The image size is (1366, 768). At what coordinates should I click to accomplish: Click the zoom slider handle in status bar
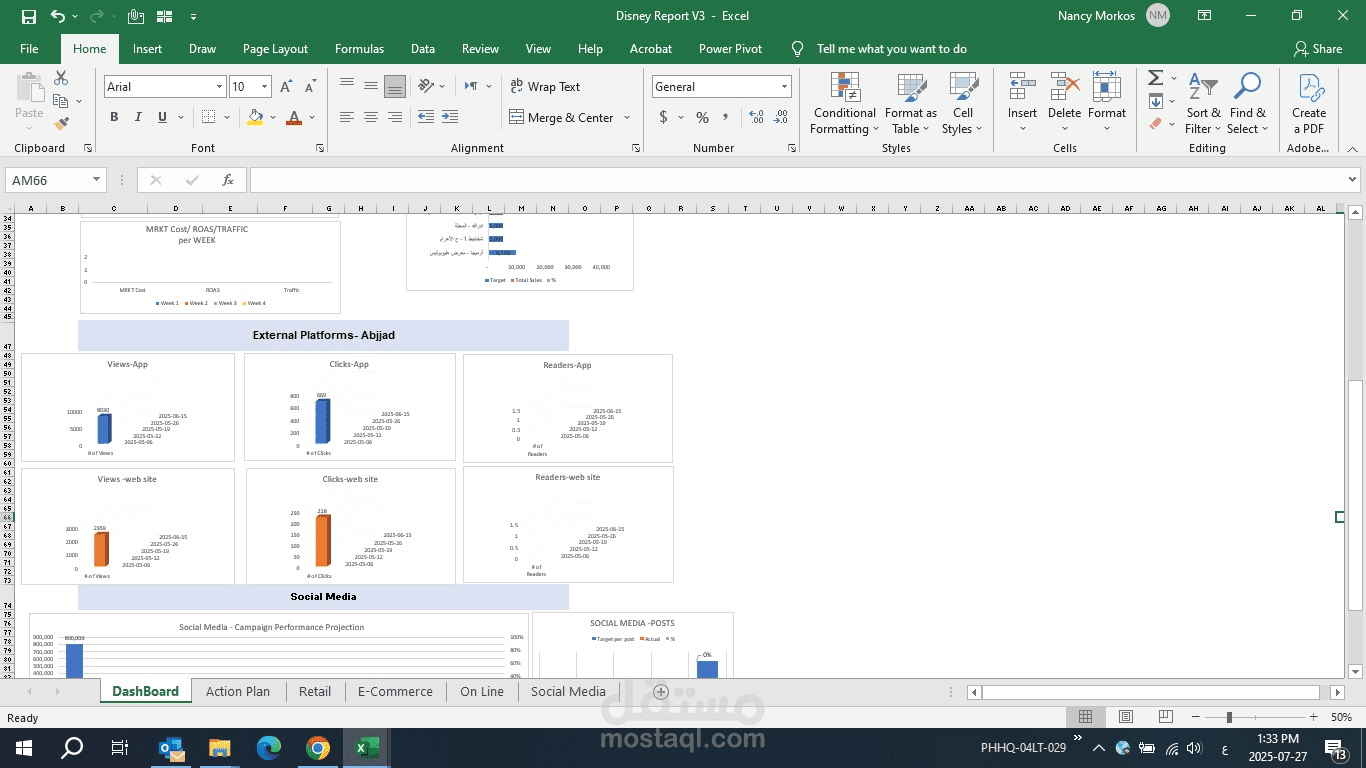[1229, 718]
